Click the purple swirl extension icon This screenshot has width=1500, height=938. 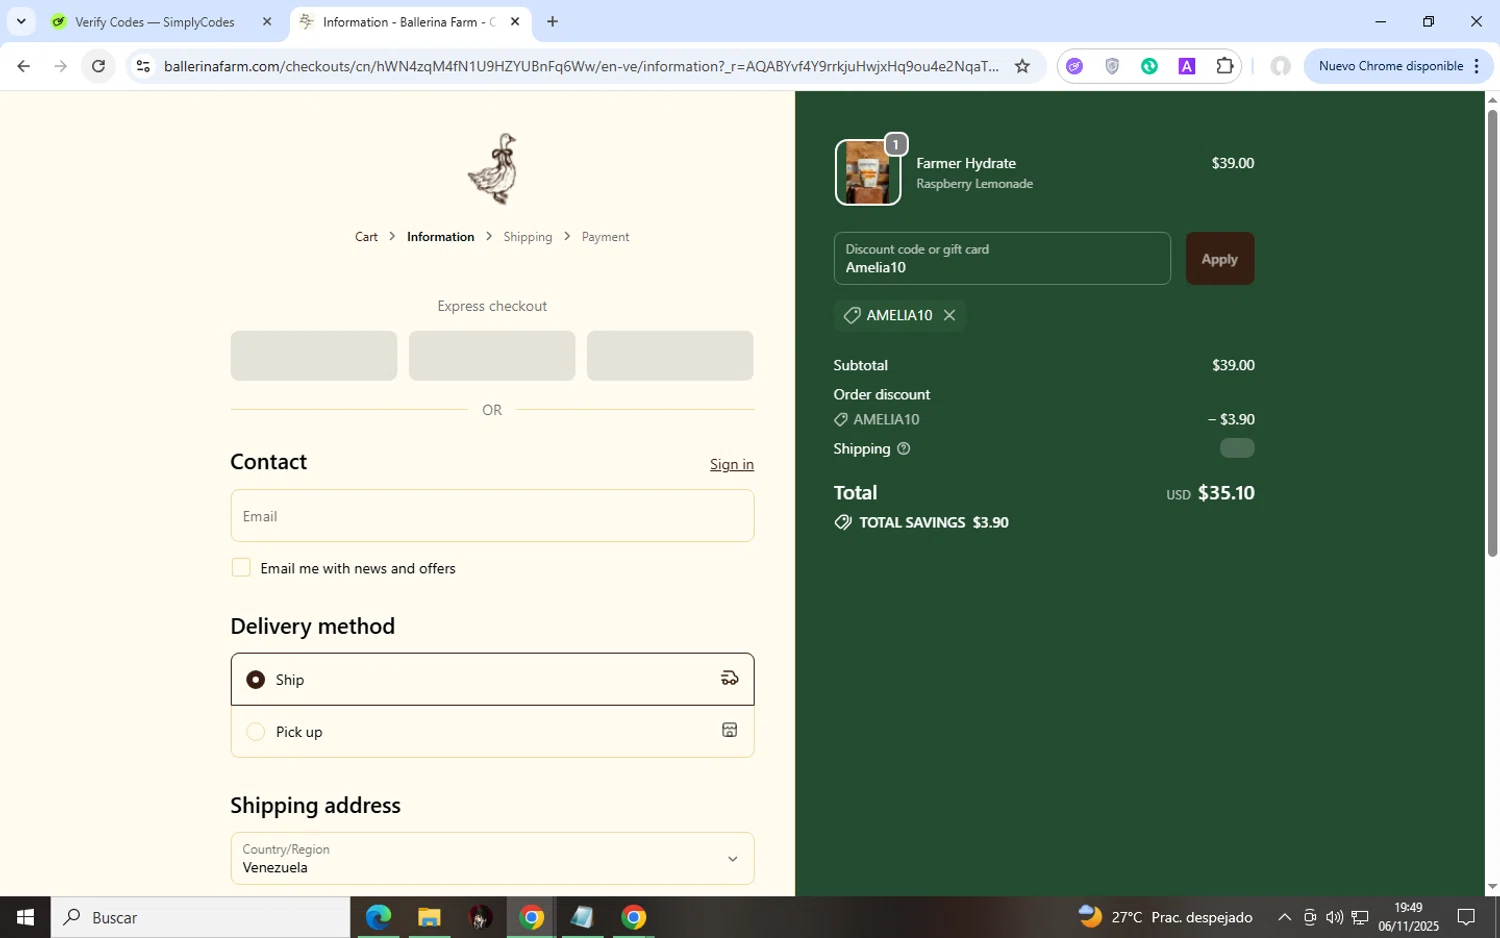click(1074, 66)
